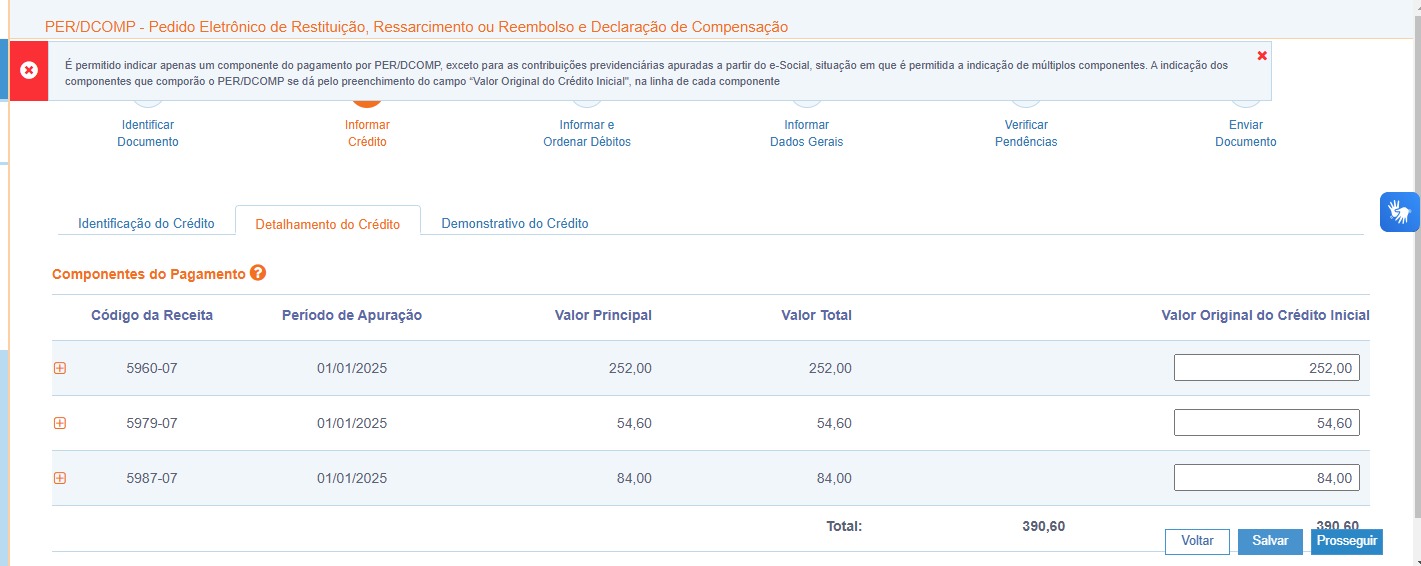Dismiss the error alert with the red X
The height and width of the screenshot is (566, 1421).
1262,55
